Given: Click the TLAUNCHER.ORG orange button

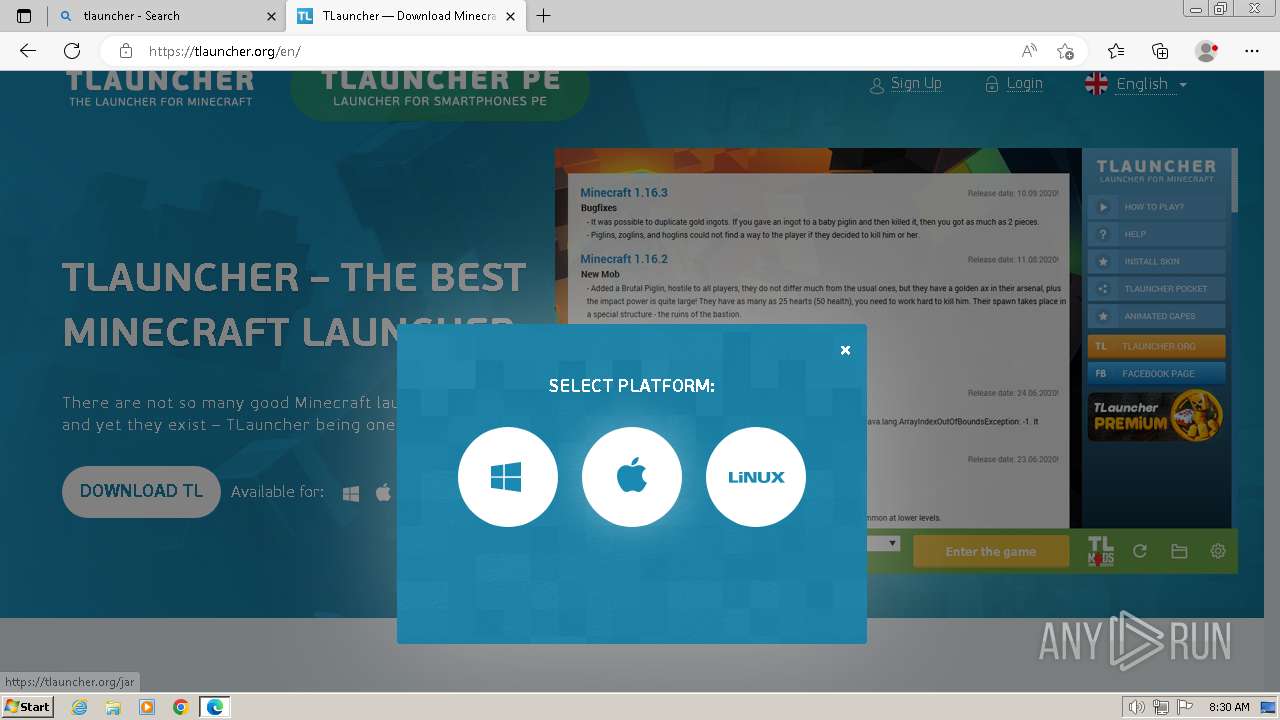Looking at the screenshot, I should (1156, 346).
